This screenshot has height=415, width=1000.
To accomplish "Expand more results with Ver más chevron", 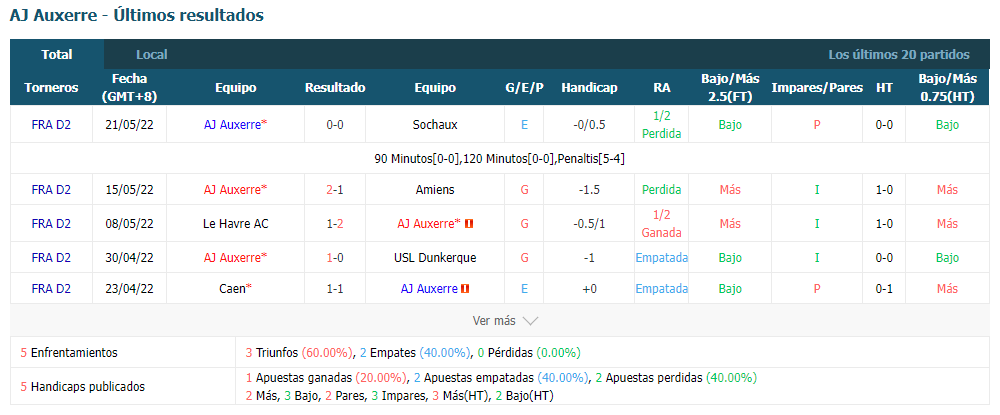I will point(531,321).
